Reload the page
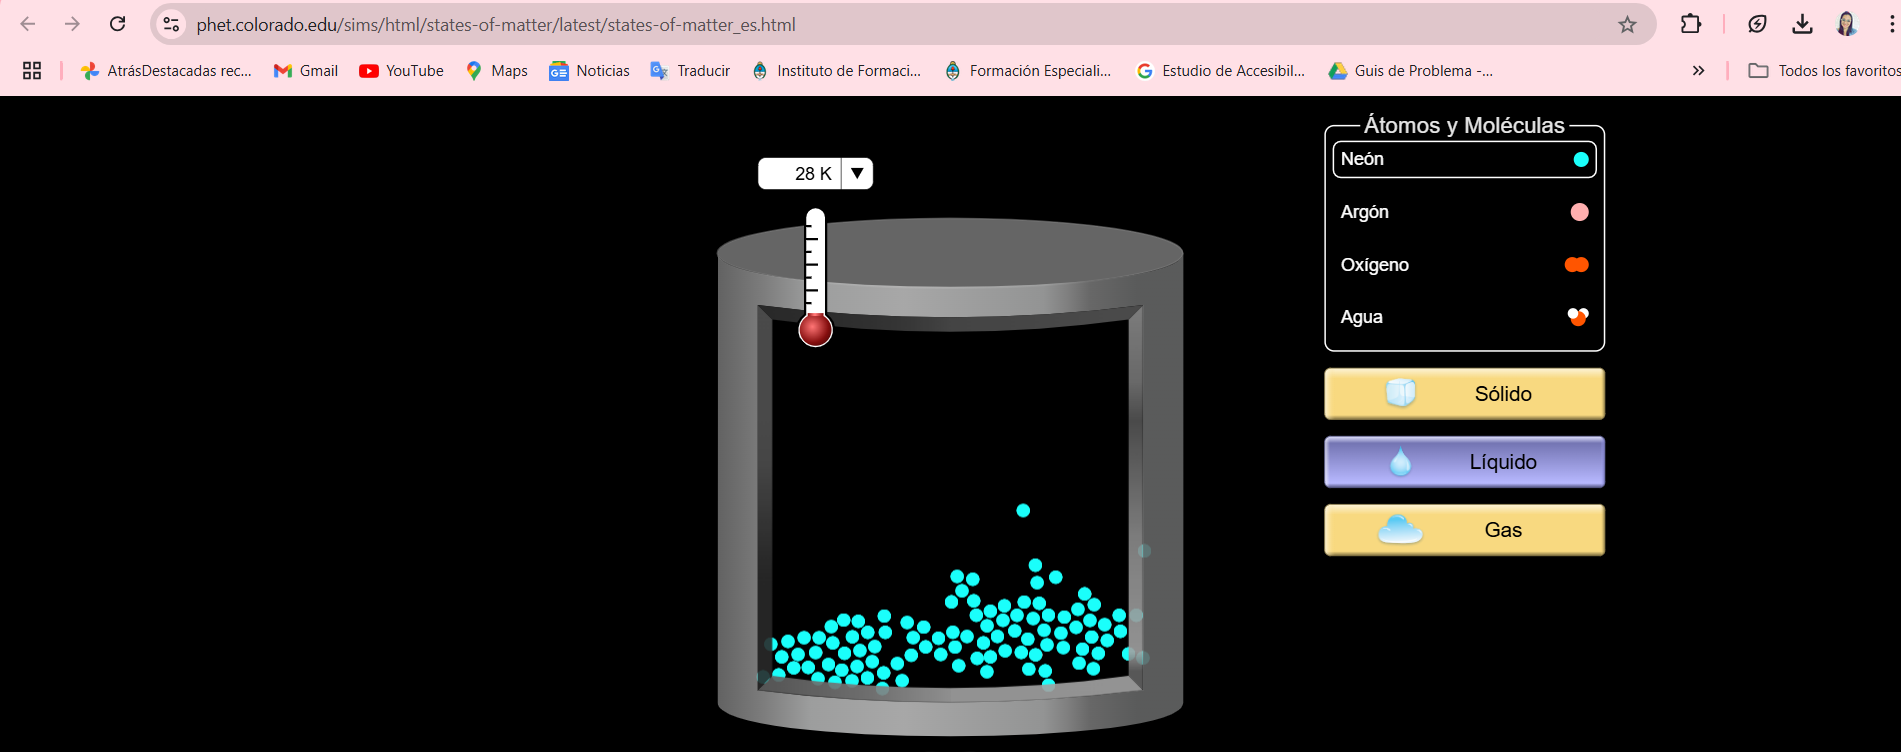This screenshot has height=752, width=1901. [x=118, y=24]
